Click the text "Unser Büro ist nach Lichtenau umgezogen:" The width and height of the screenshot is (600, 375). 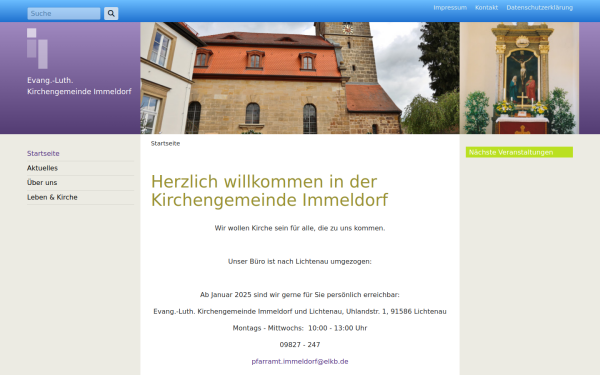(x=300, y=262)
